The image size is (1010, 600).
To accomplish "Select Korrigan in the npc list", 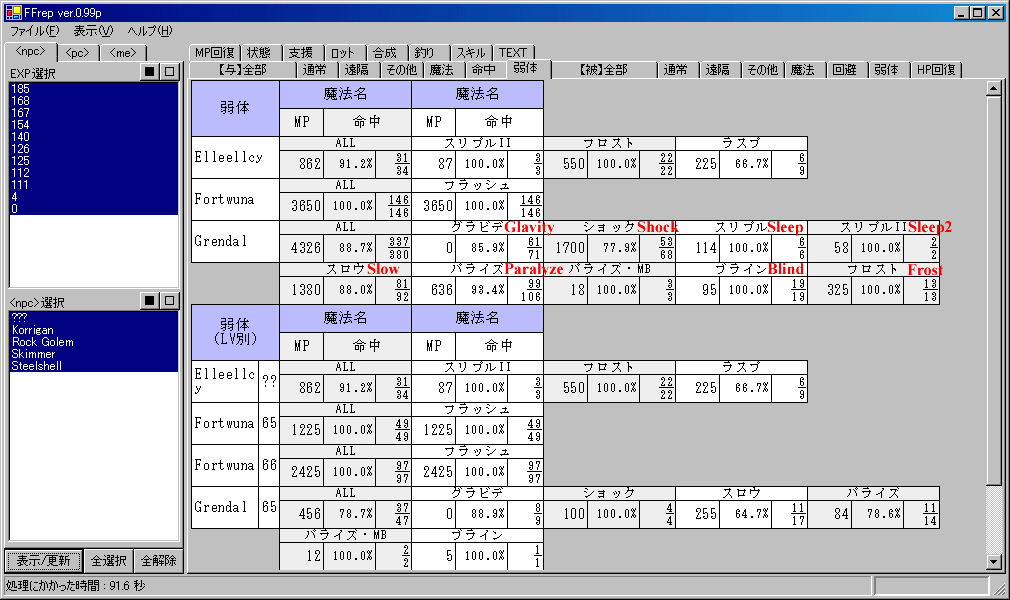I will click(33, 330).
